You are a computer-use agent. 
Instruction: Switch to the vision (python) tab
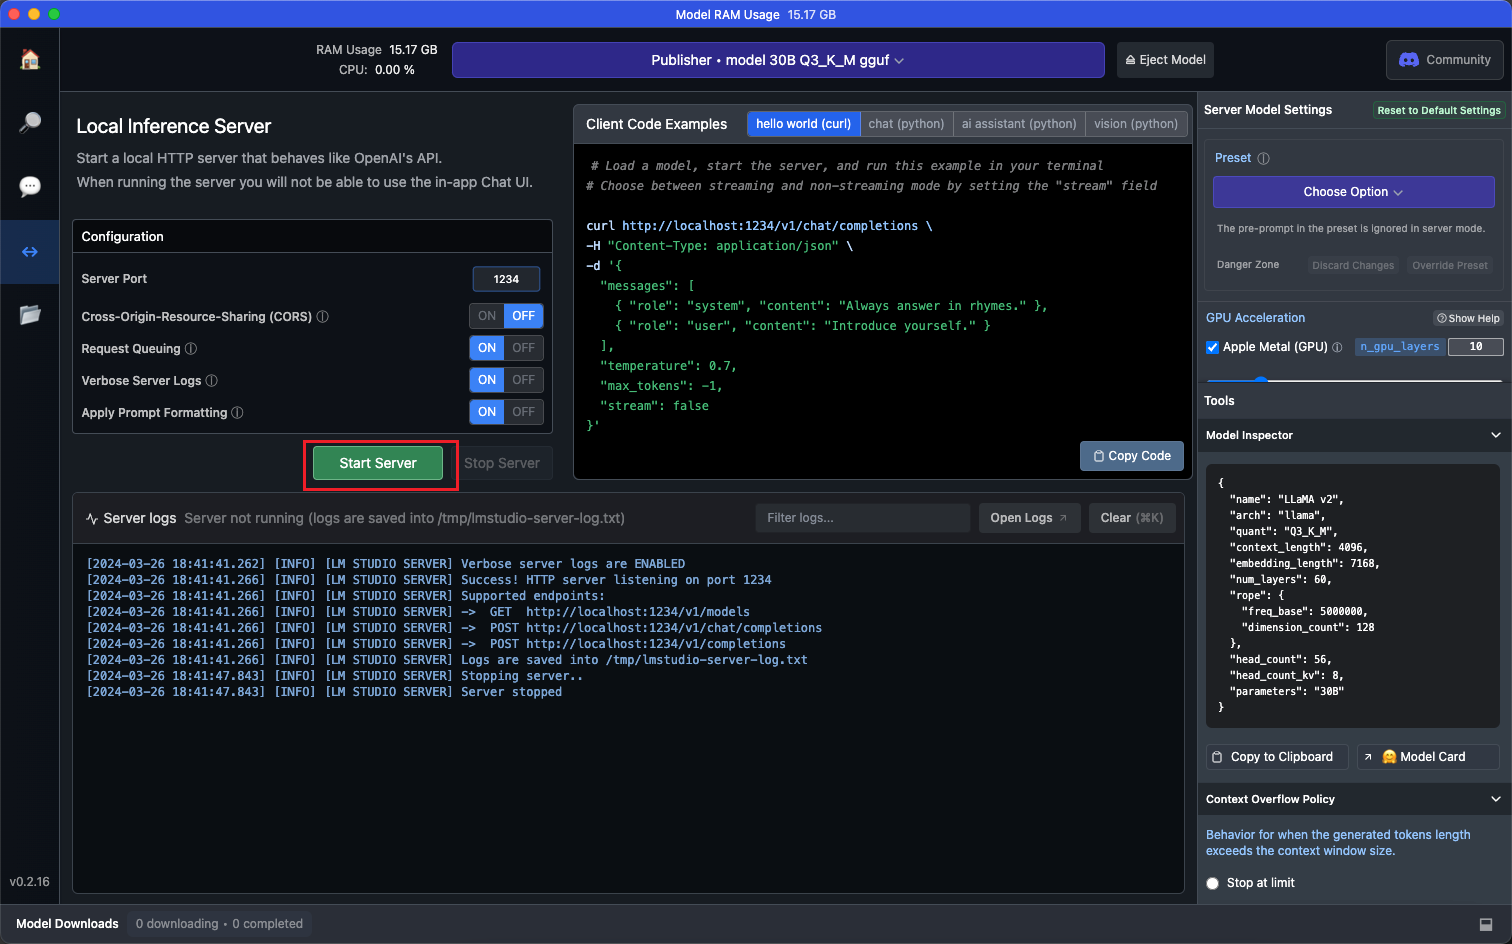tap(1136, 124)
